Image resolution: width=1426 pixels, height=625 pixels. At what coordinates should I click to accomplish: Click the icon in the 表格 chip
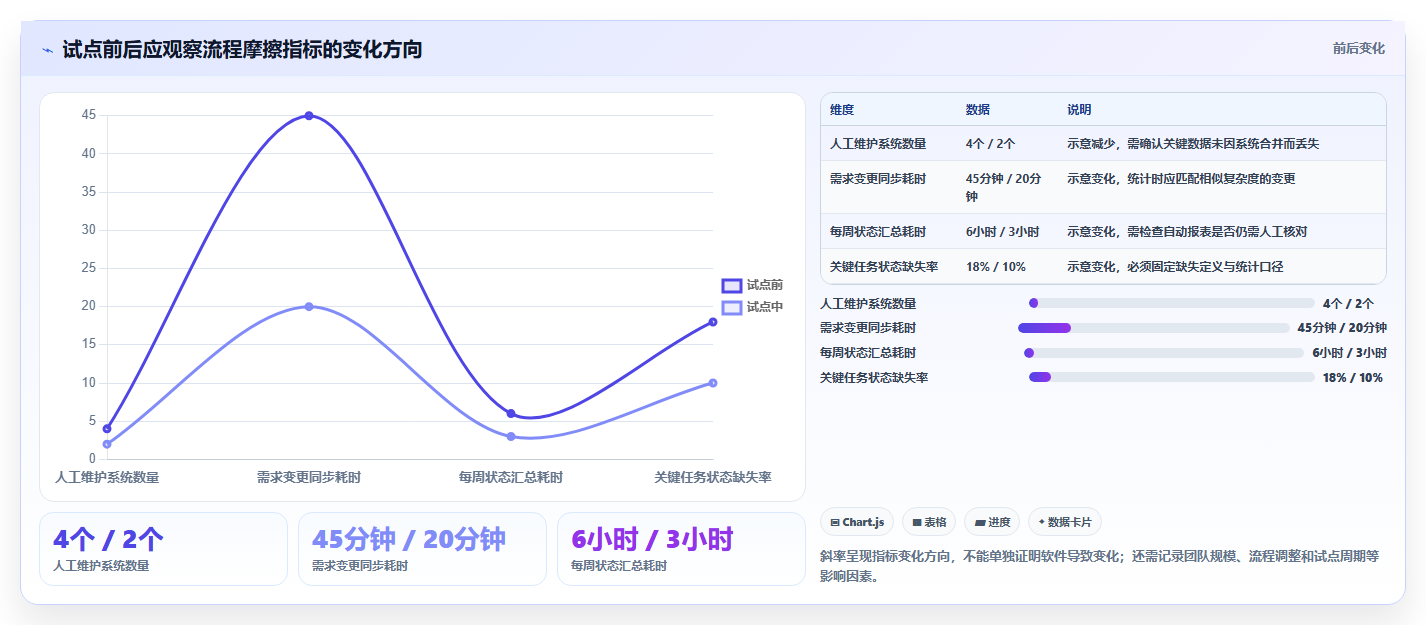tap(917, 522)
